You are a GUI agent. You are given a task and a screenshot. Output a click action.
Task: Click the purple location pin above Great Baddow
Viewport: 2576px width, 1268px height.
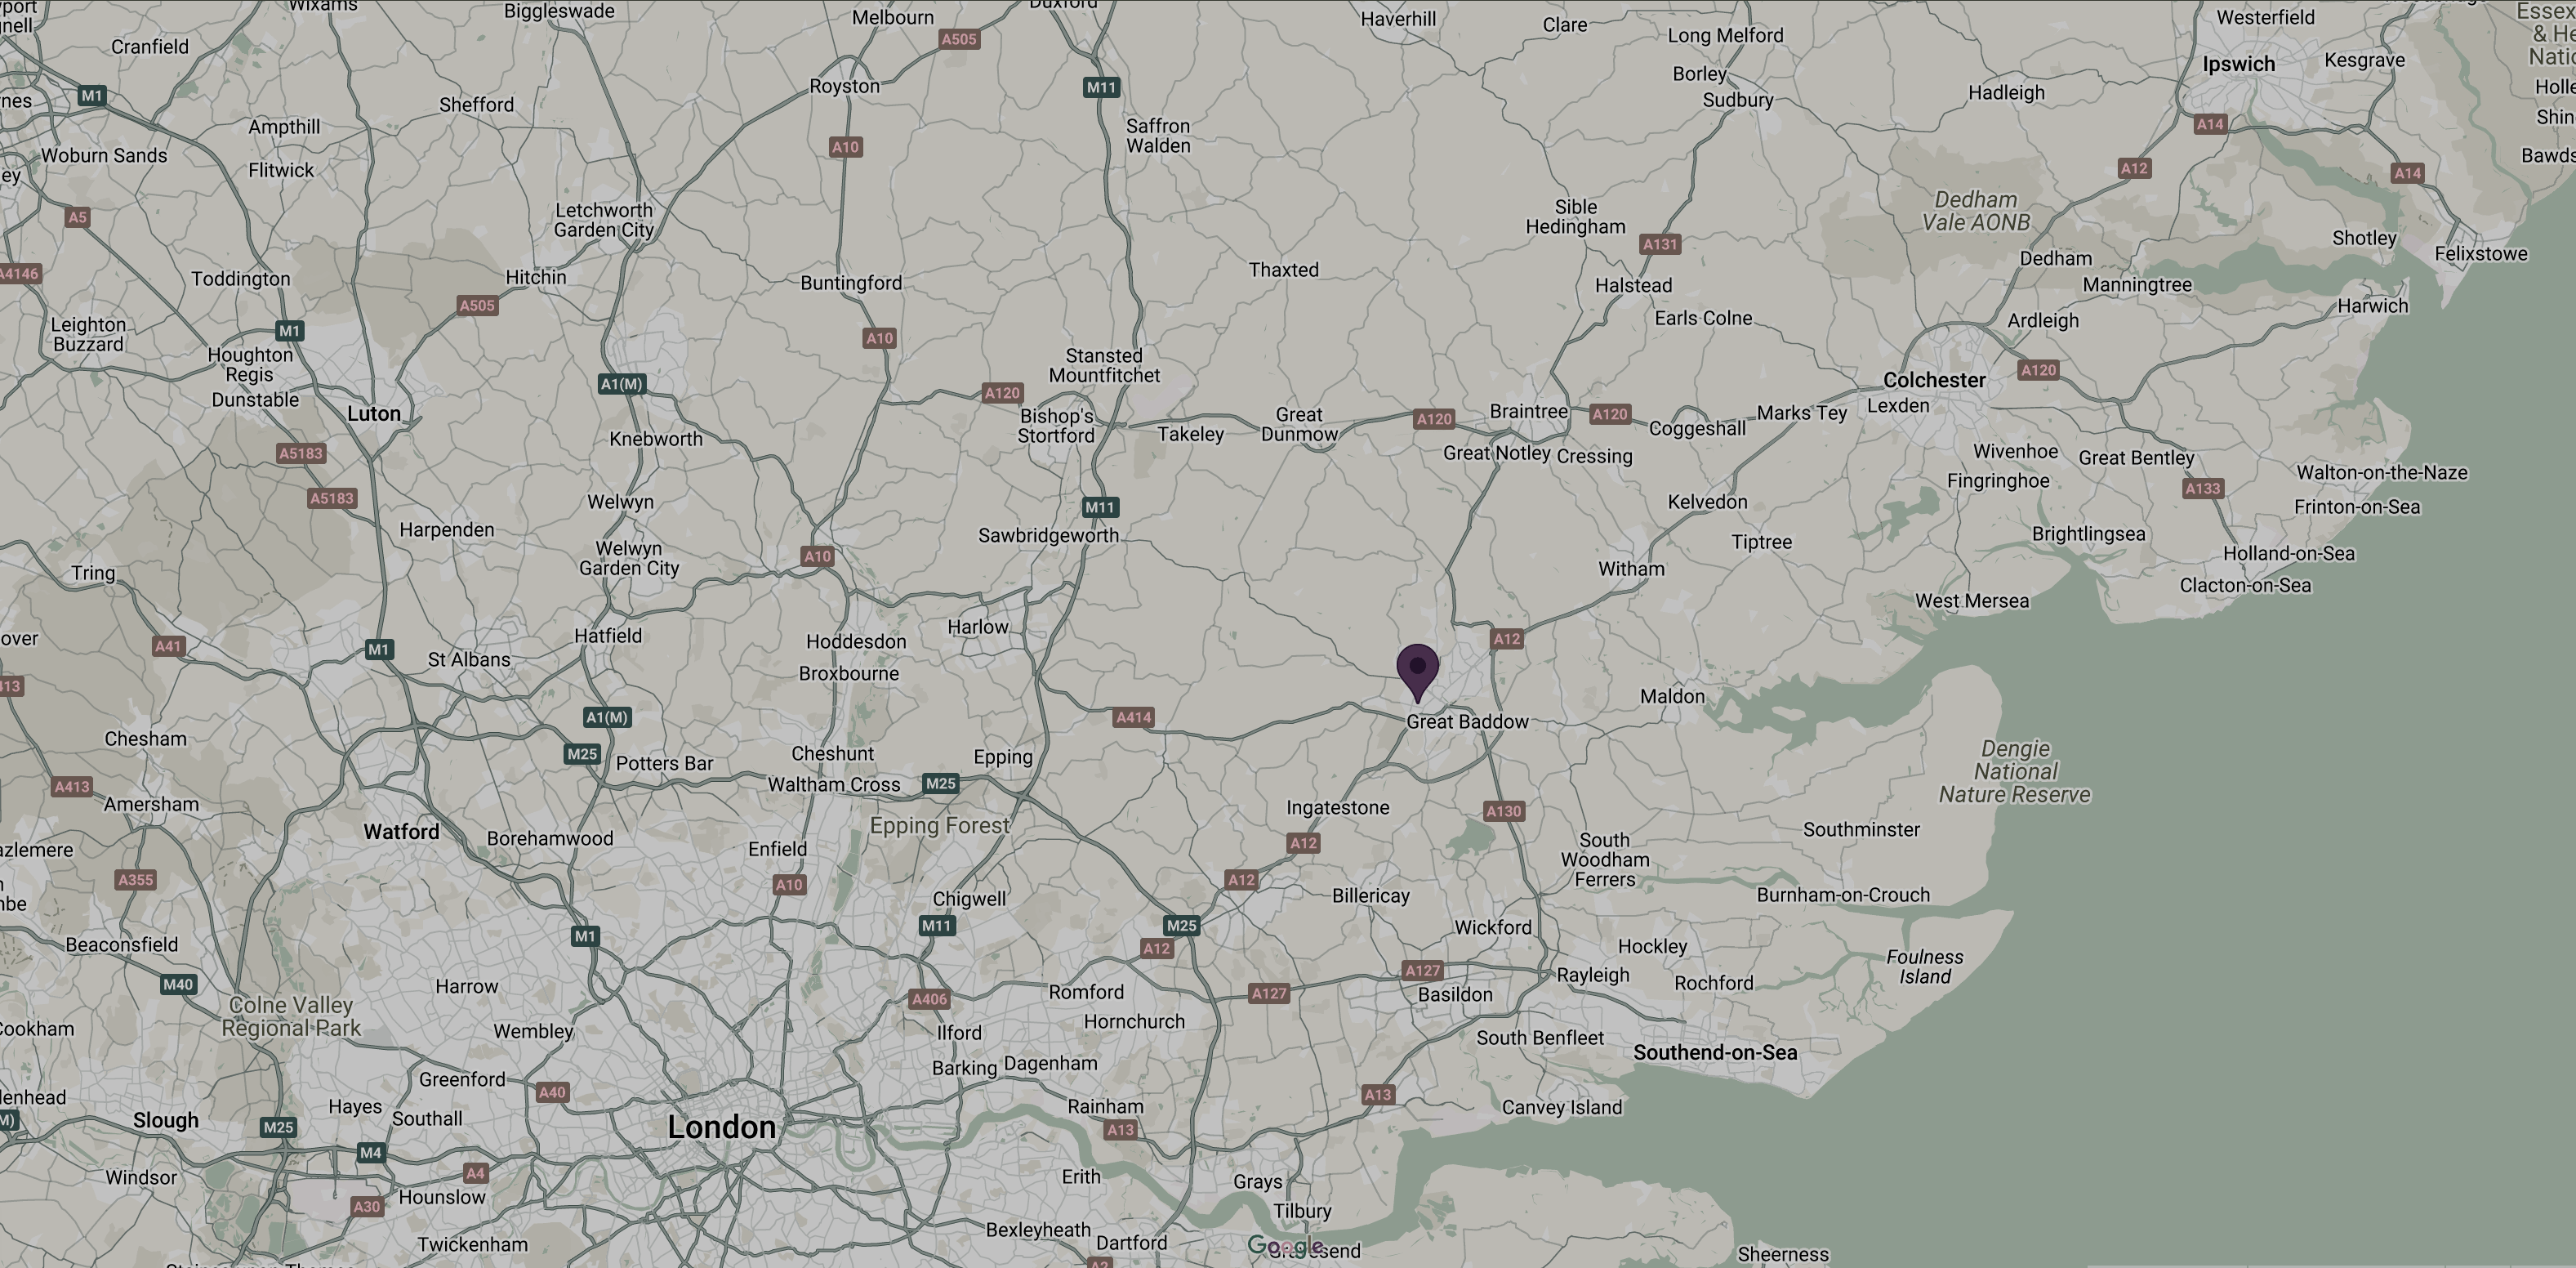(1417, 673)
